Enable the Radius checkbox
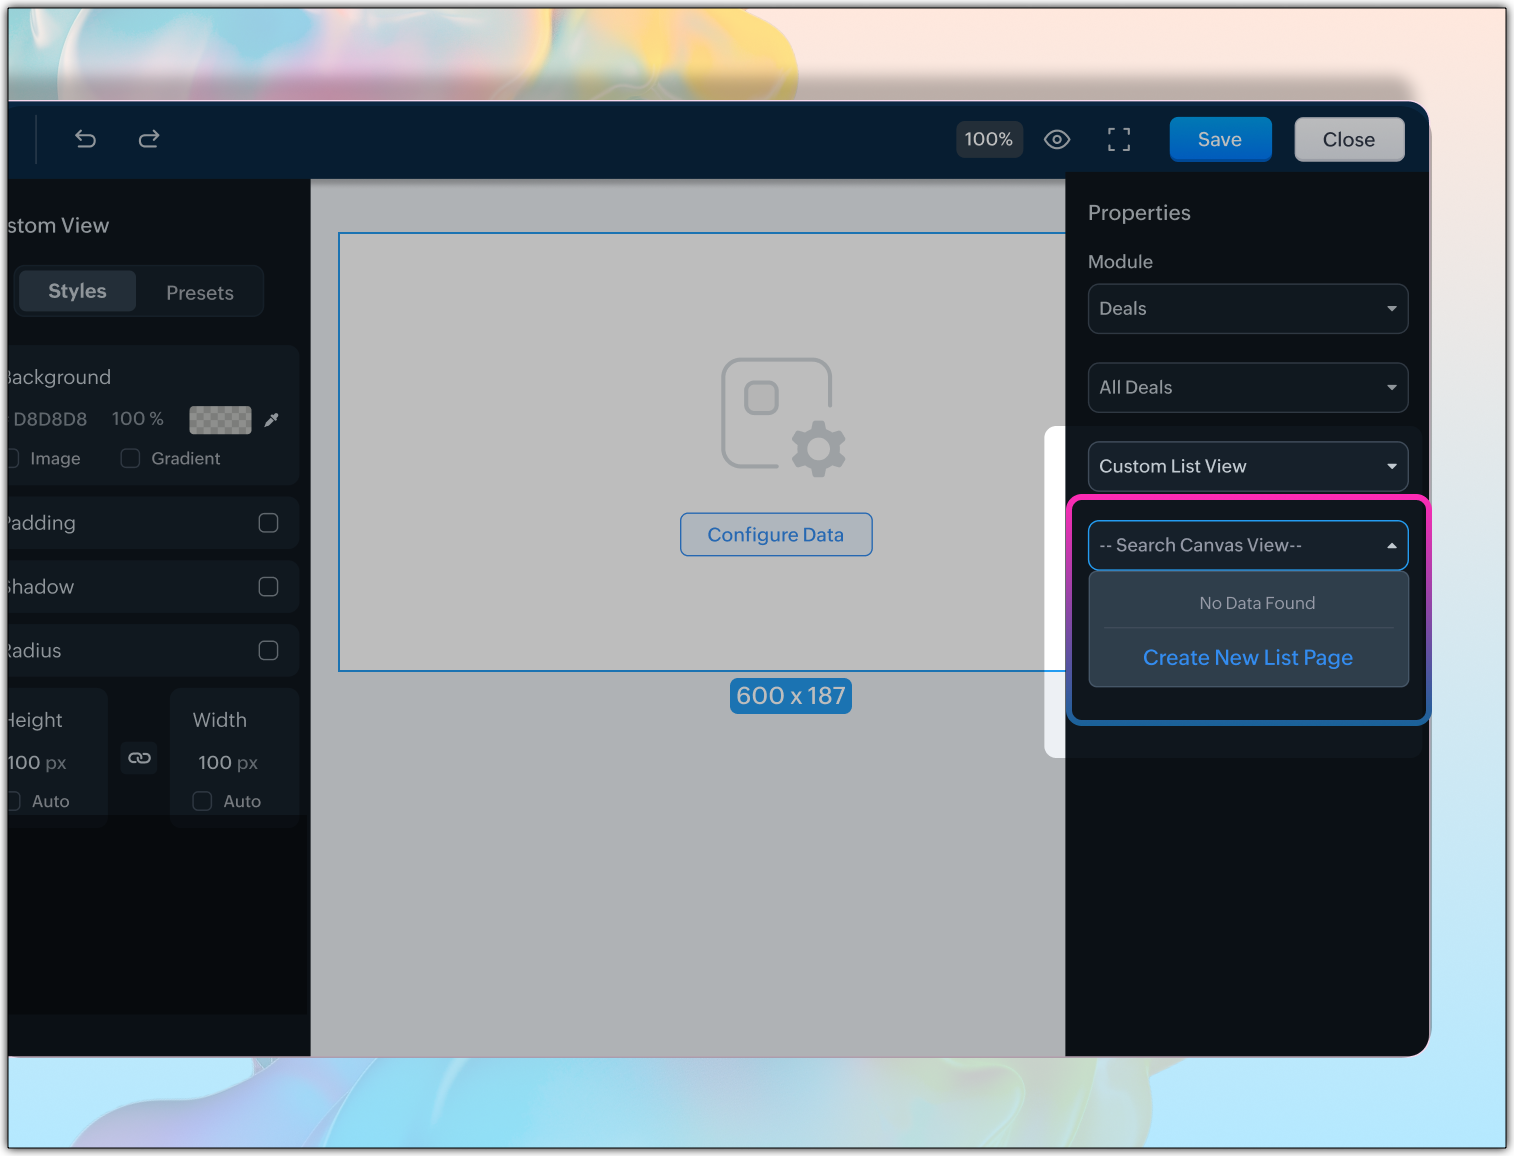The height and width of the screenshot is (1156, 1514). 268,651
